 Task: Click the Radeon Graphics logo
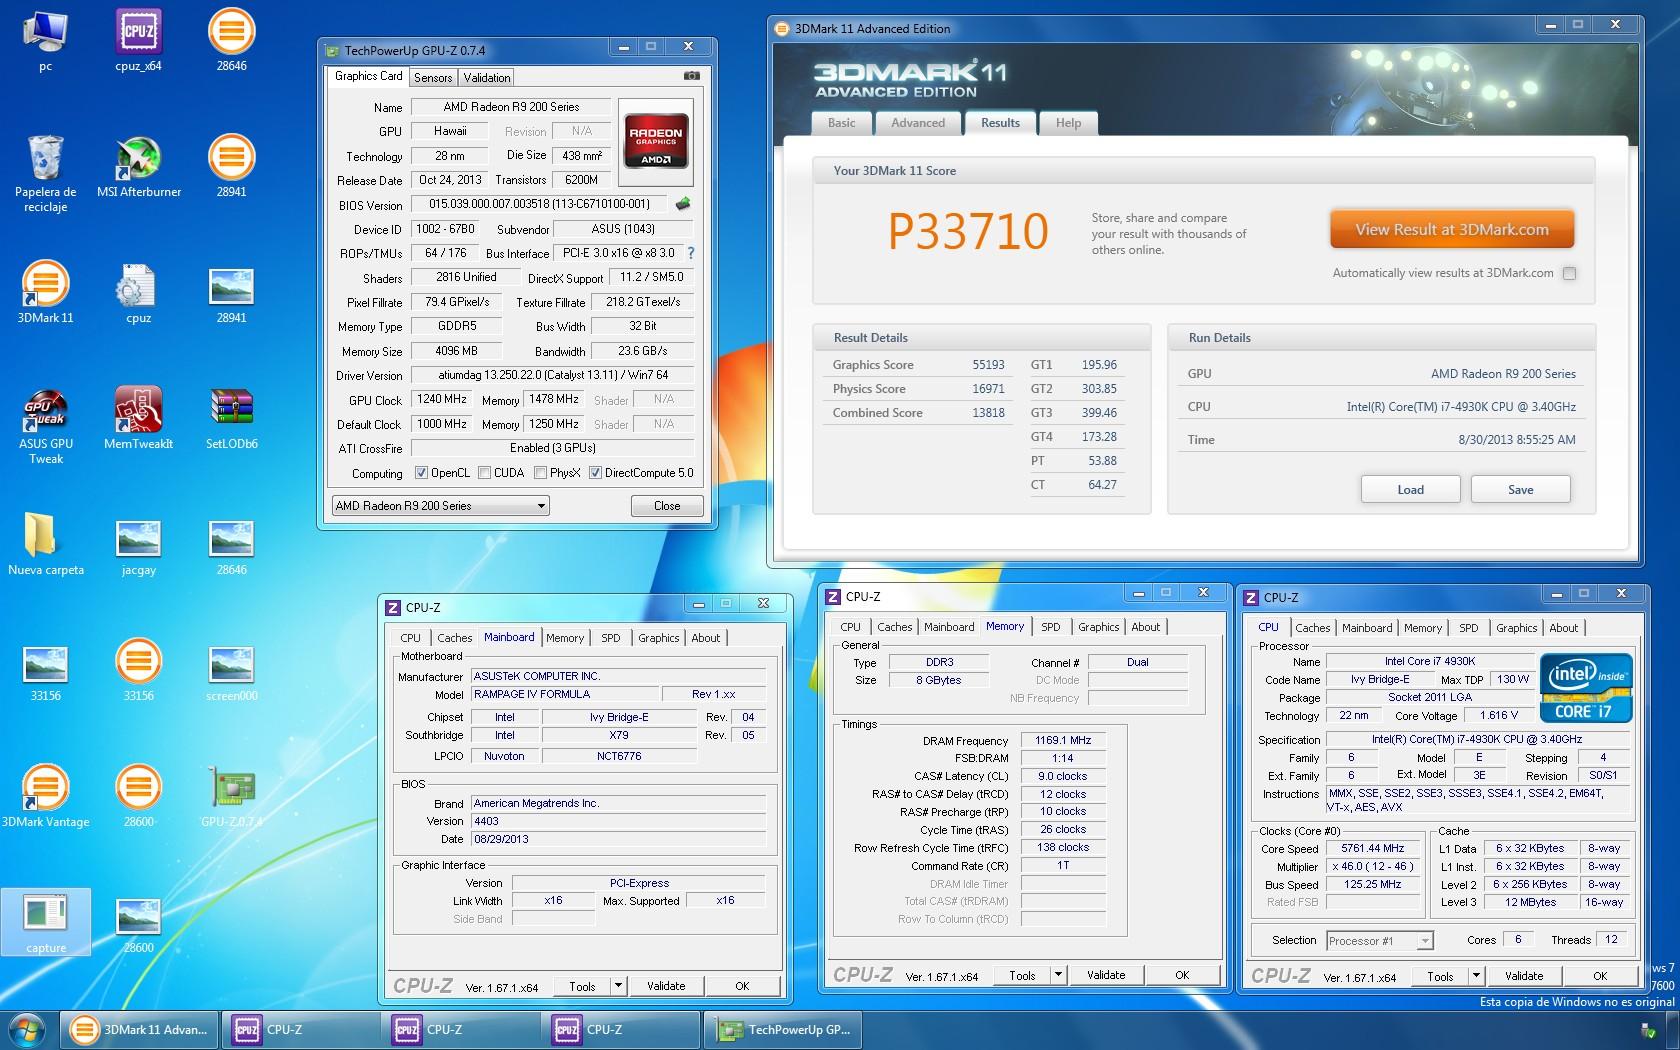click(x=656, y=142)
